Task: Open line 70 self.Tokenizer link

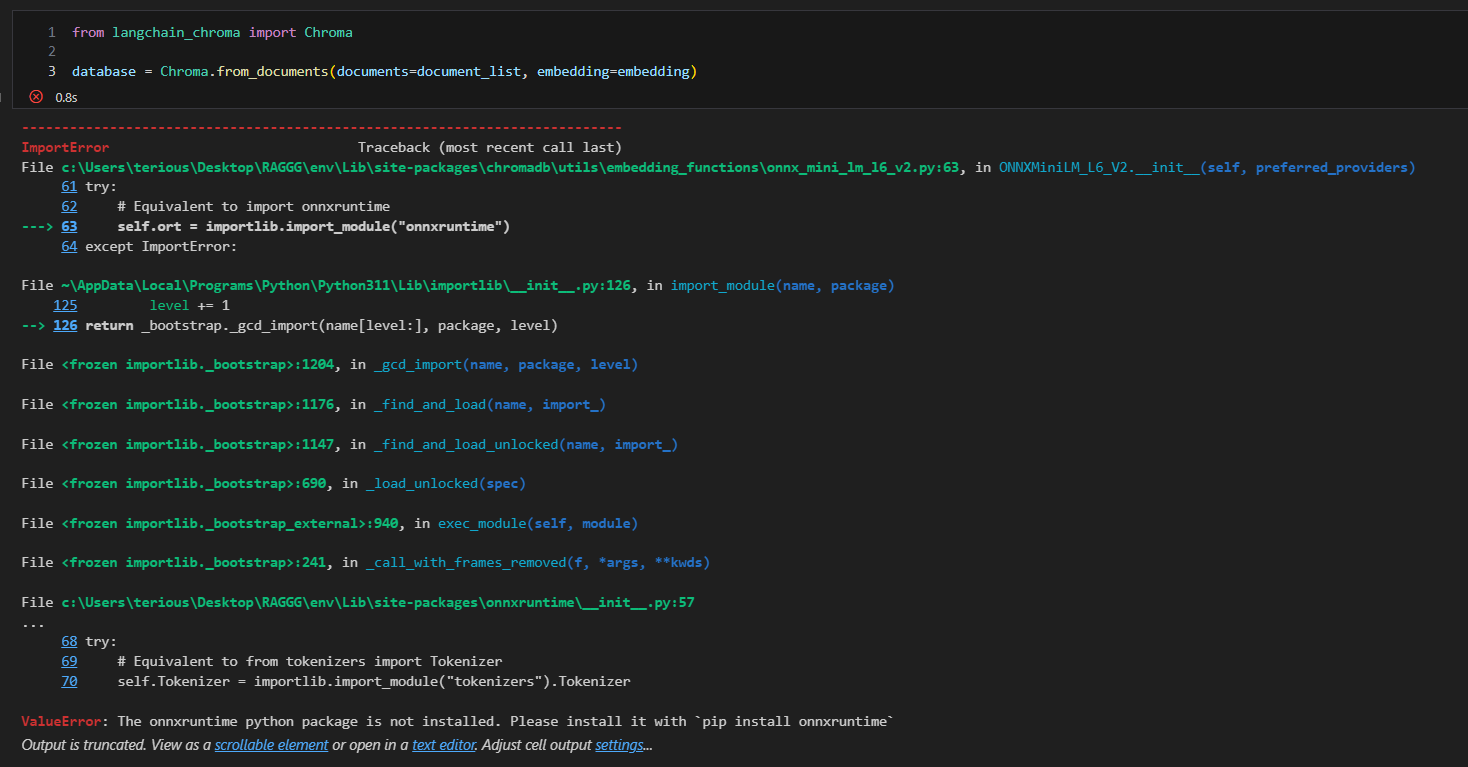Action: coord(69,681)
